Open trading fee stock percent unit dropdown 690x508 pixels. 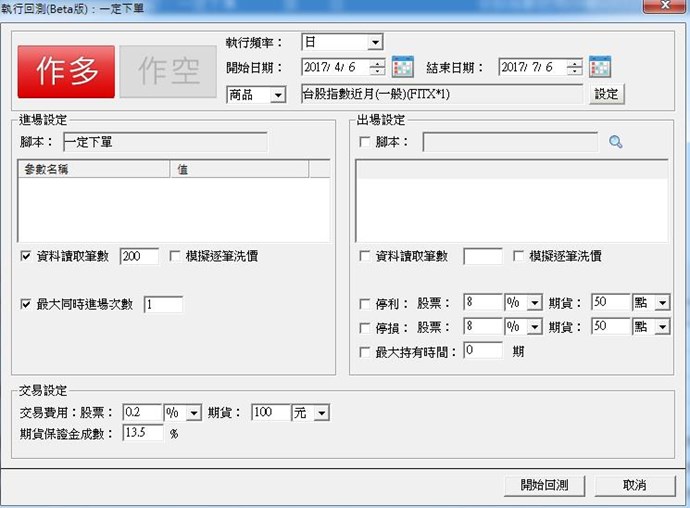click(x=194, y=412)
